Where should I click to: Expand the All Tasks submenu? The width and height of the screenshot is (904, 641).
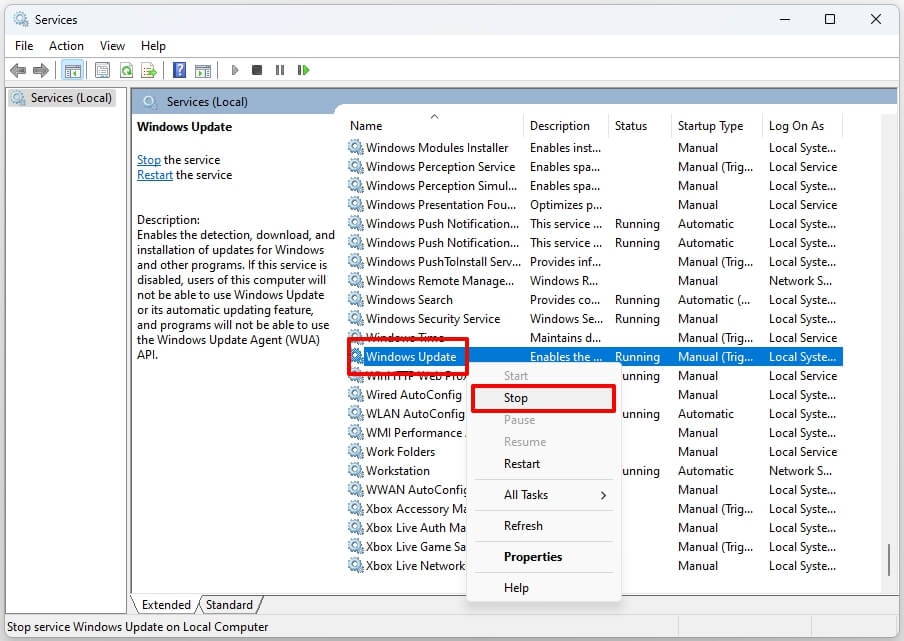coord(543,495)
